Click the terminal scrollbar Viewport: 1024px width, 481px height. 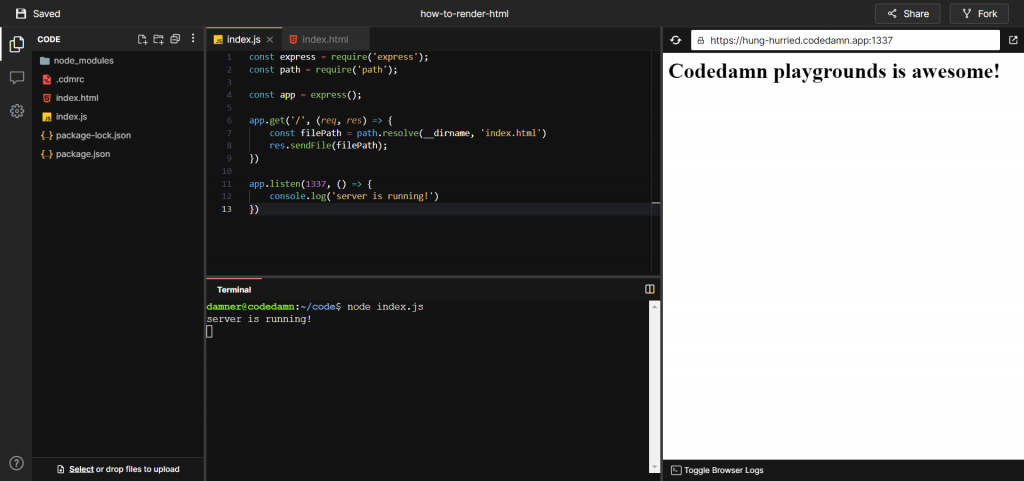(x=654, y=385)
